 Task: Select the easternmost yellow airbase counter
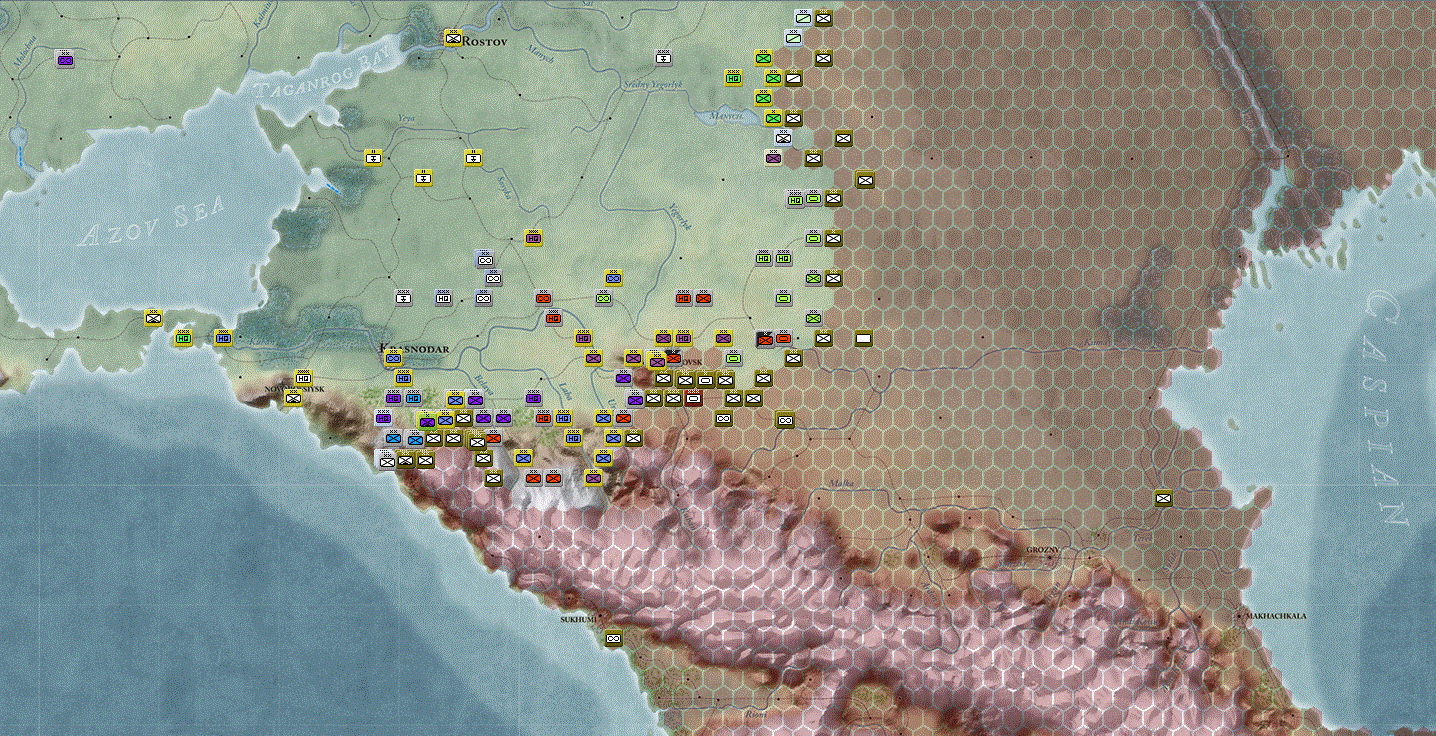coord(473,158)
